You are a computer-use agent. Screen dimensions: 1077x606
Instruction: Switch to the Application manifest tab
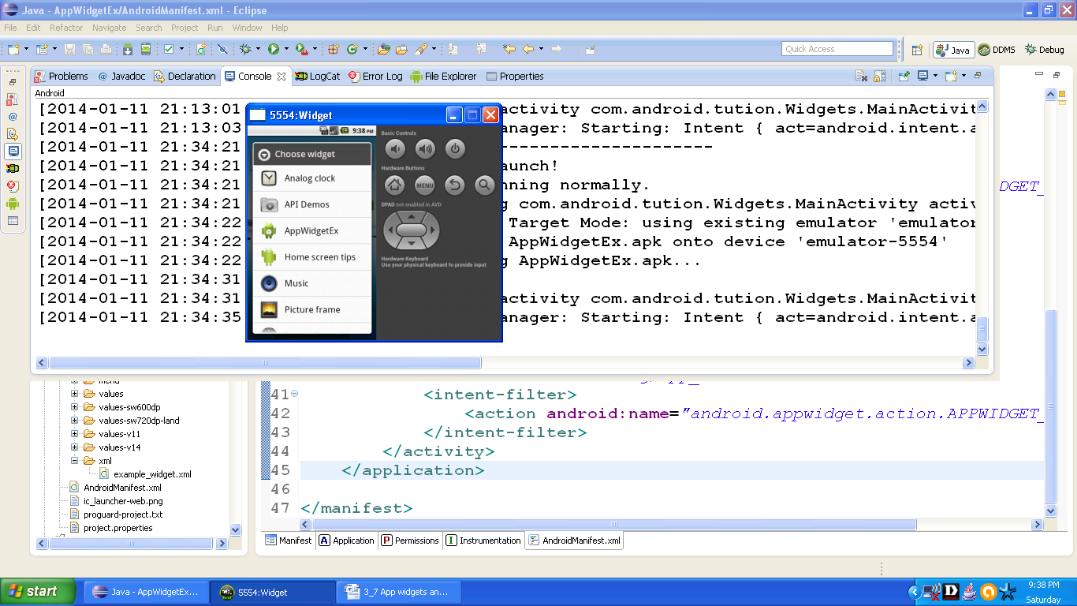[347, 541]
